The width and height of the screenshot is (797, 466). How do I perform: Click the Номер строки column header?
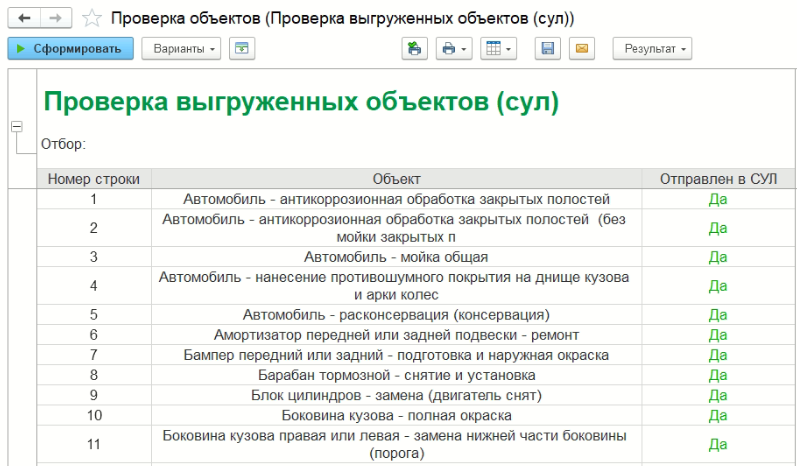tap(94, 178)
